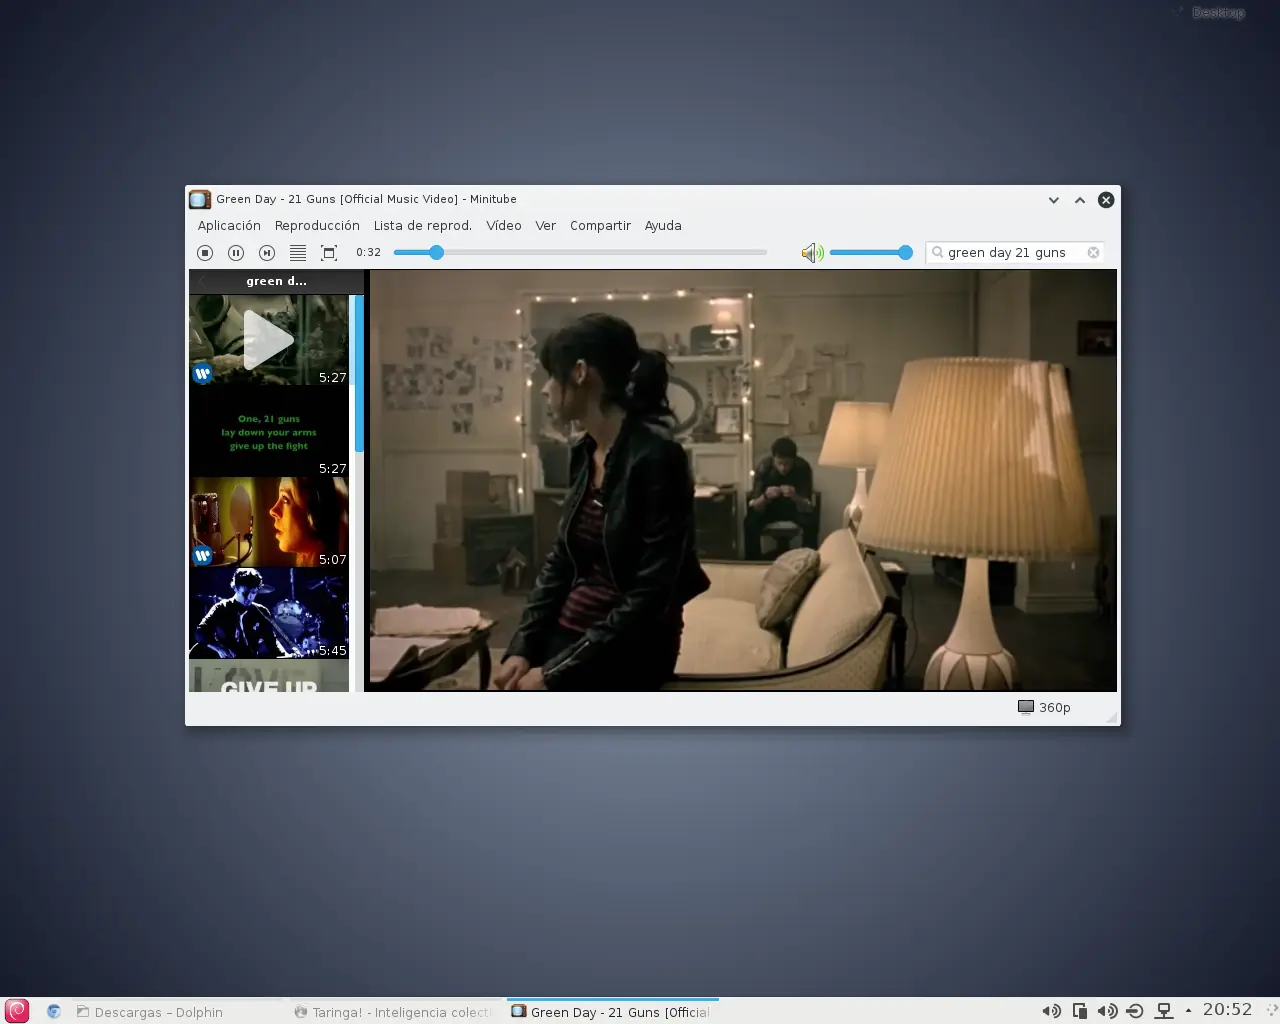This screenshot has height=1024, width=1280.
Task: Select the 5:07 woman singing thumbnail
Action: pyautogui.click(x=269, y=522)
